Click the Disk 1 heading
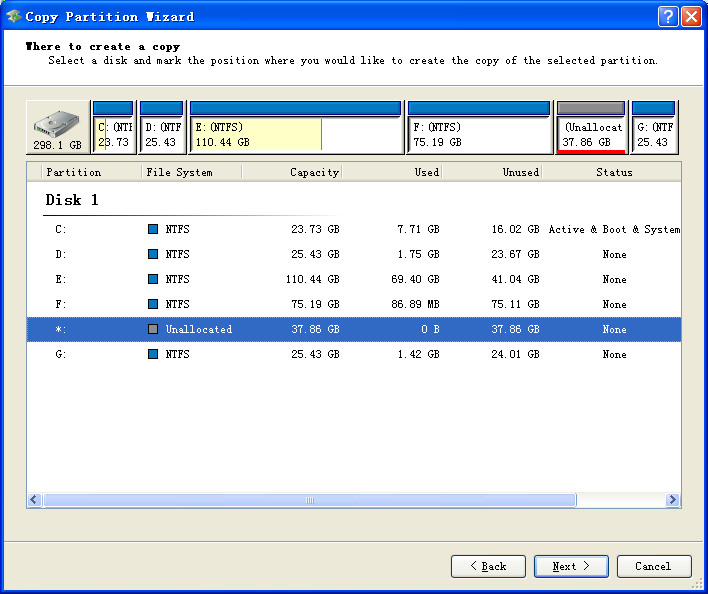Image resolution: width=708 pixels, height=594 pixels. tap(72, 200)
